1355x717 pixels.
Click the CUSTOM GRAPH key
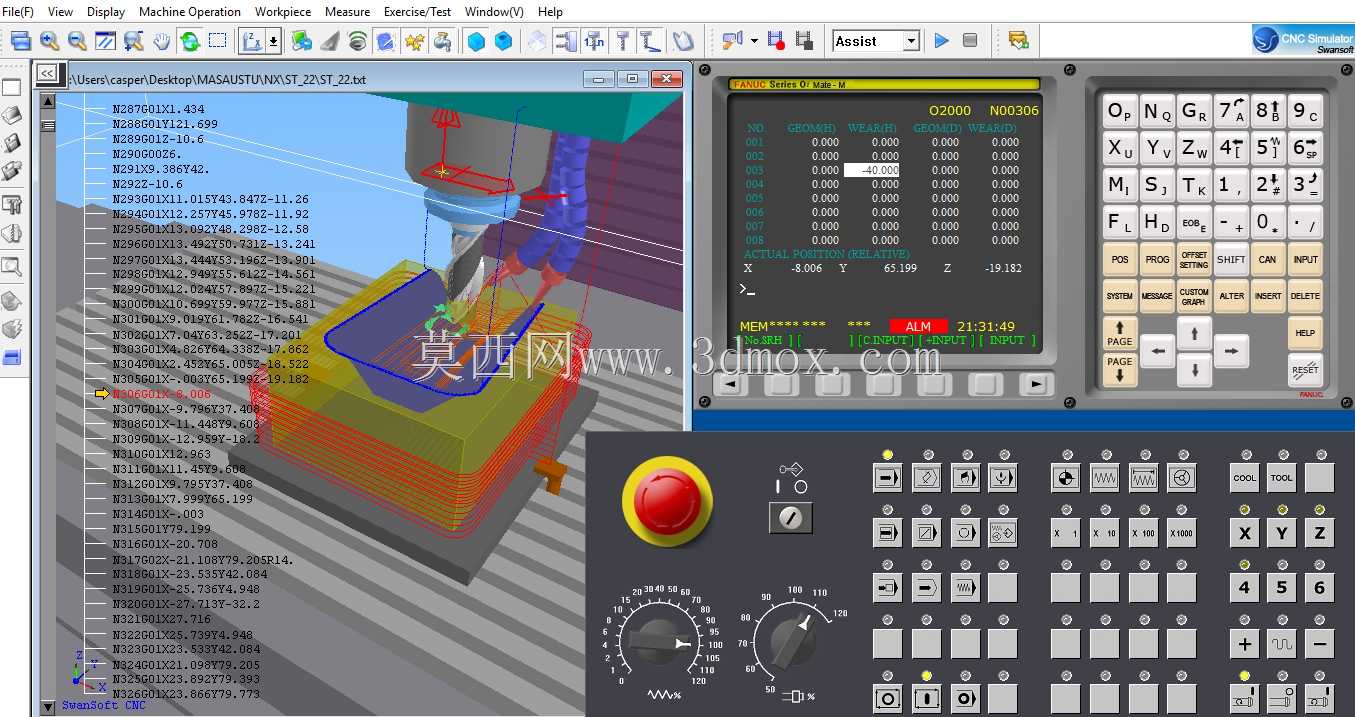[x=1194, y=296]
